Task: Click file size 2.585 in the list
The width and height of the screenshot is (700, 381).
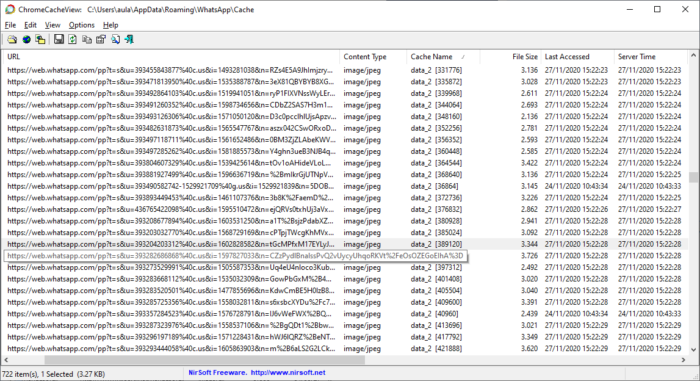Action: (x=529, y=151)
